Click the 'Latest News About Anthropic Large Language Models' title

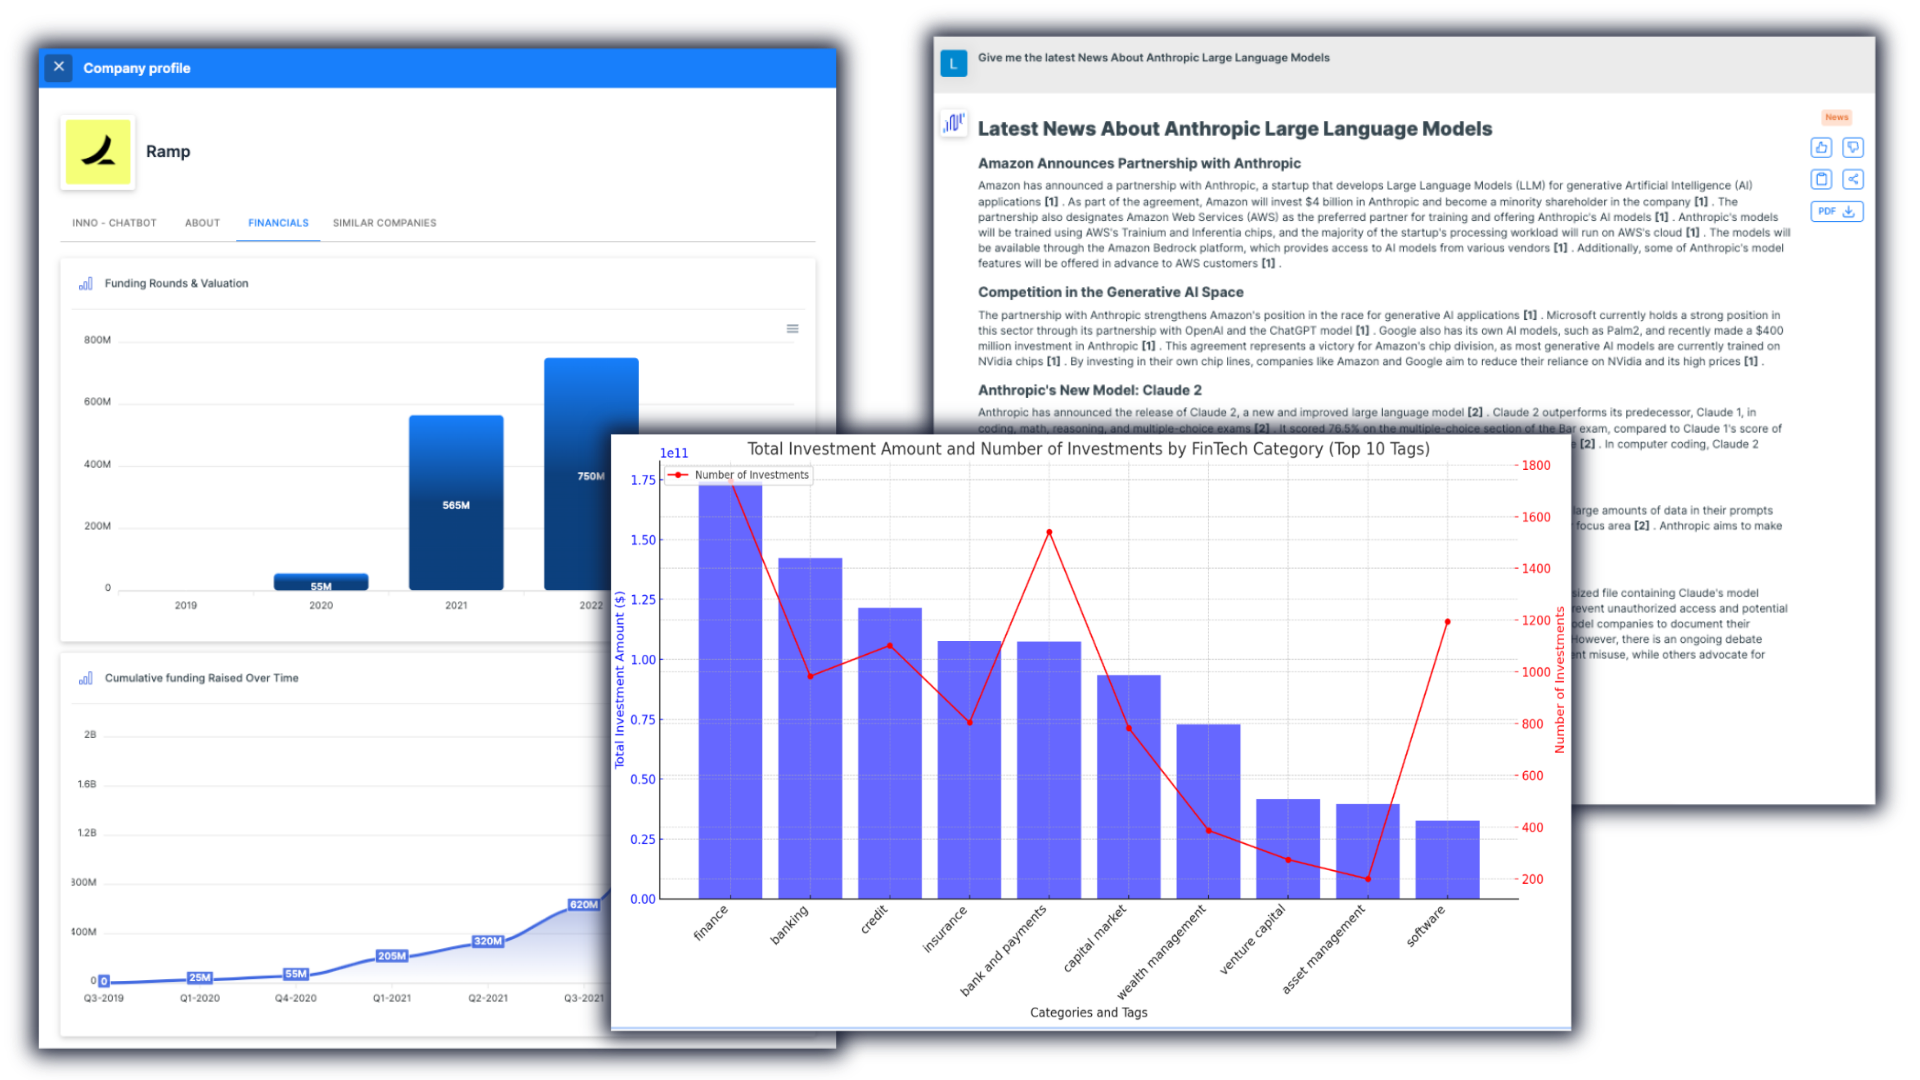click(x=1234, y=129)
